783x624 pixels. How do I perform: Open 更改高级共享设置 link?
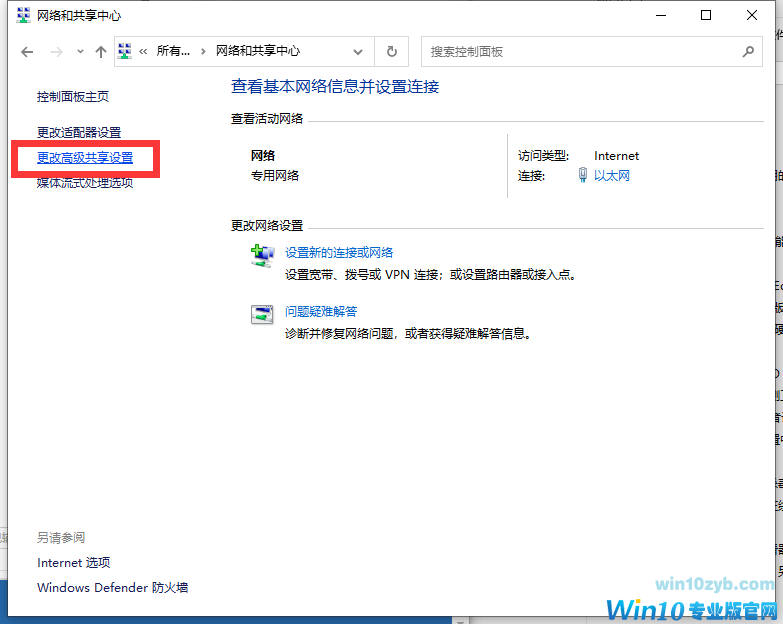point(85,158)
